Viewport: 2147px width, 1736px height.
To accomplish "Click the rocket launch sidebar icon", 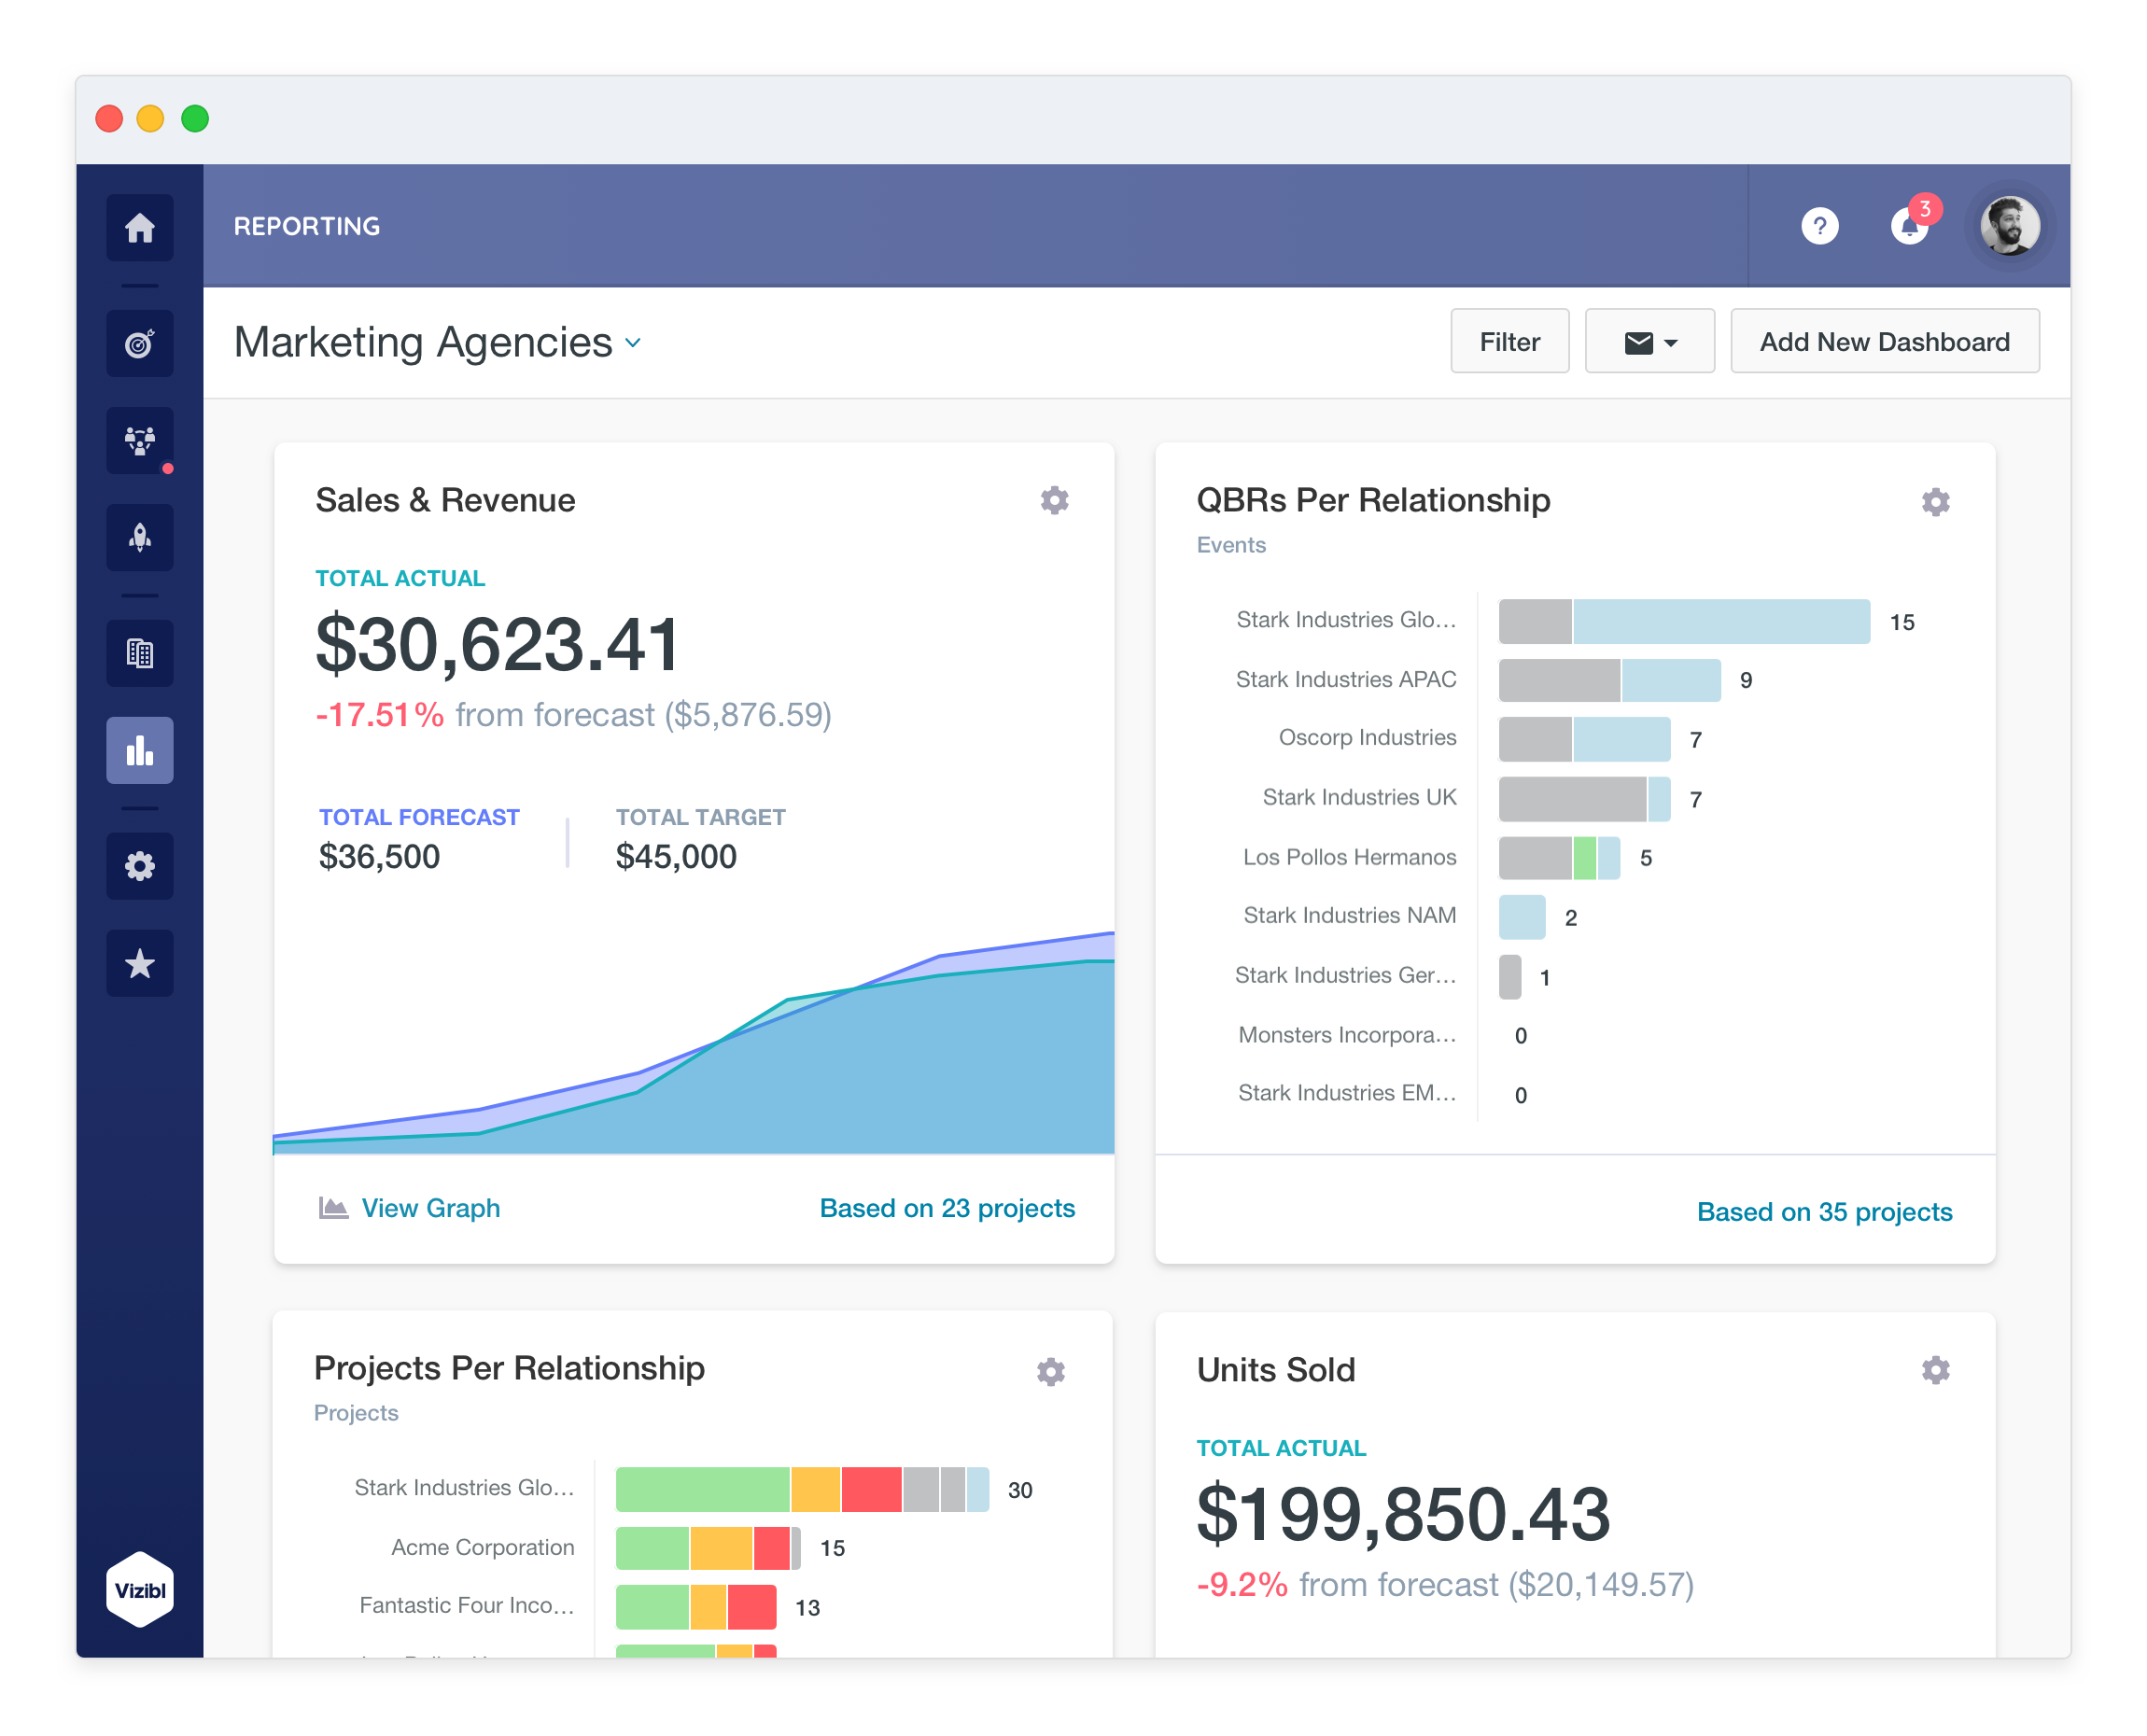I will (x=140, y=538).
